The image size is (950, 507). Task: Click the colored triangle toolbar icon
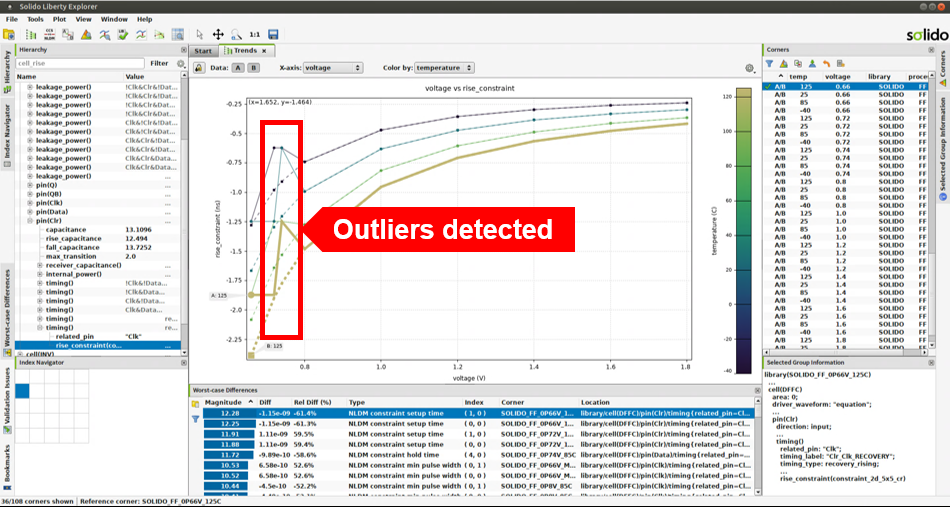pos(86,35)
